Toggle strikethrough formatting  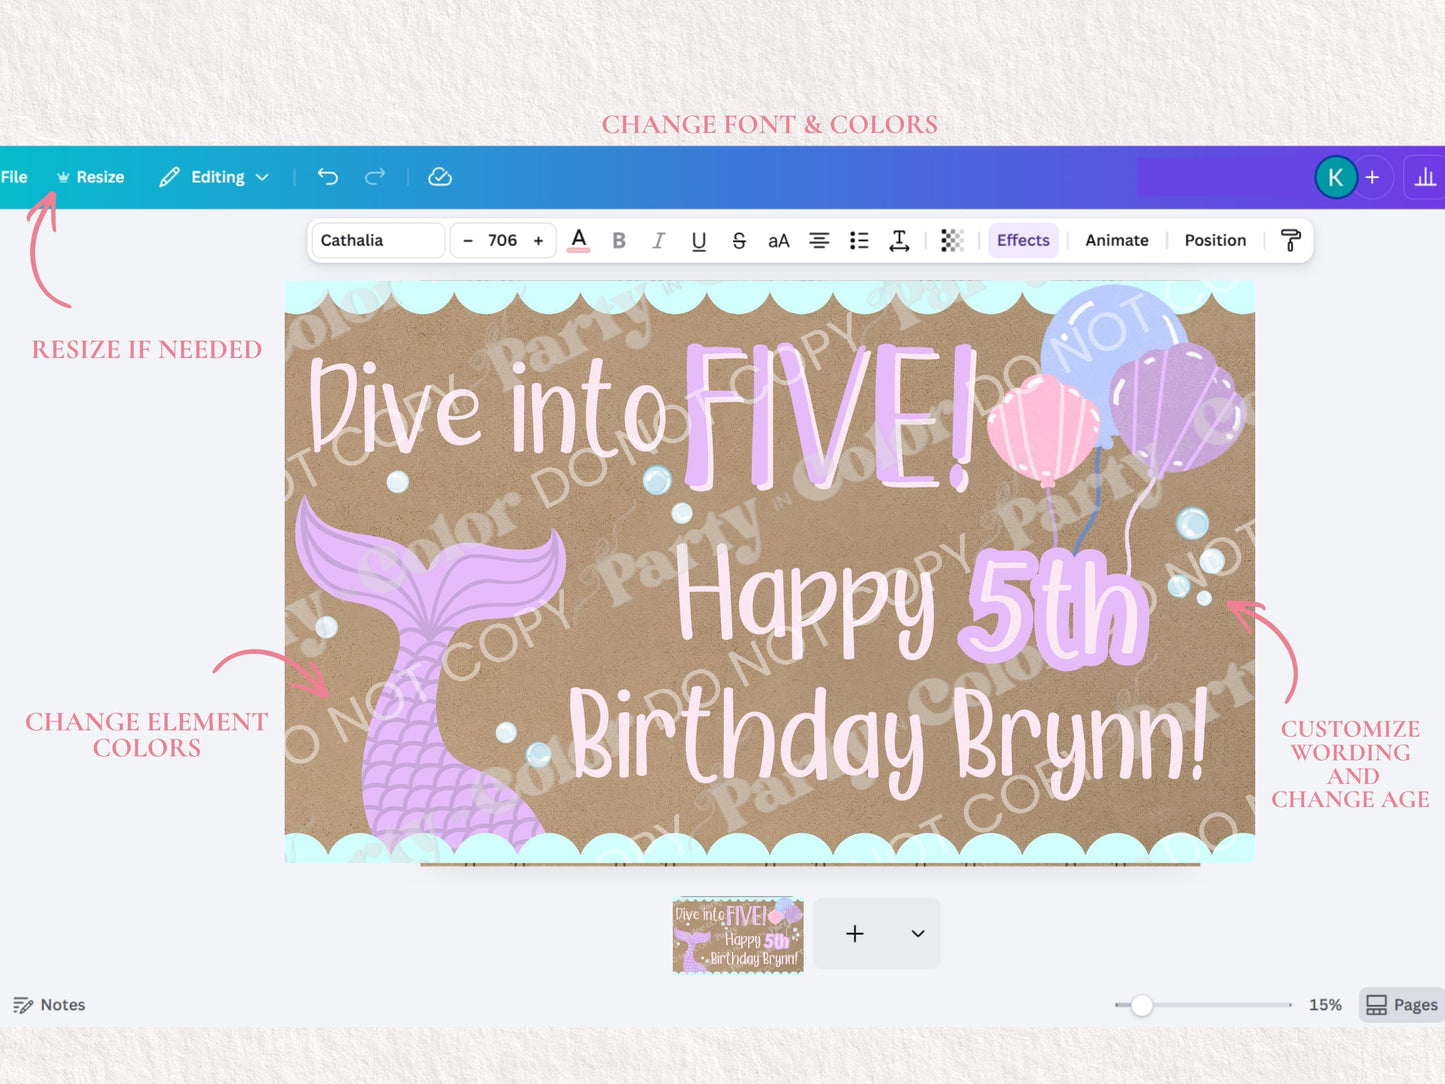[739, 240]
